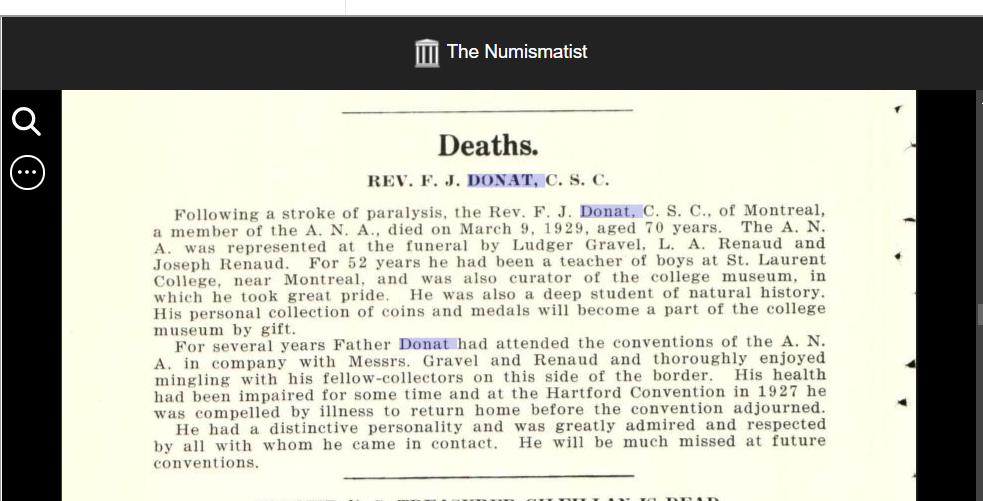Click the words museum by gift
The width and height of the screenshot is (983, 501).
(x=224, y=329)
